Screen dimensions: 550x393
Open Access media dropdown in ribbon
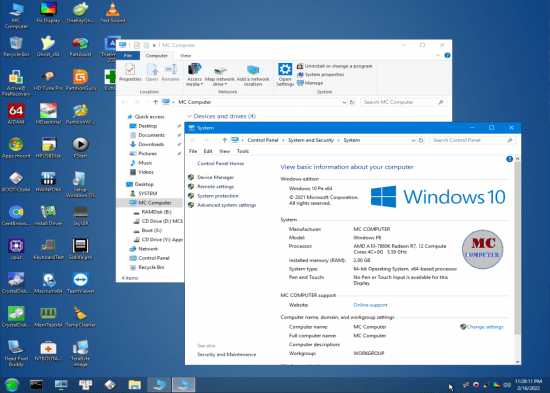(194, 75)
